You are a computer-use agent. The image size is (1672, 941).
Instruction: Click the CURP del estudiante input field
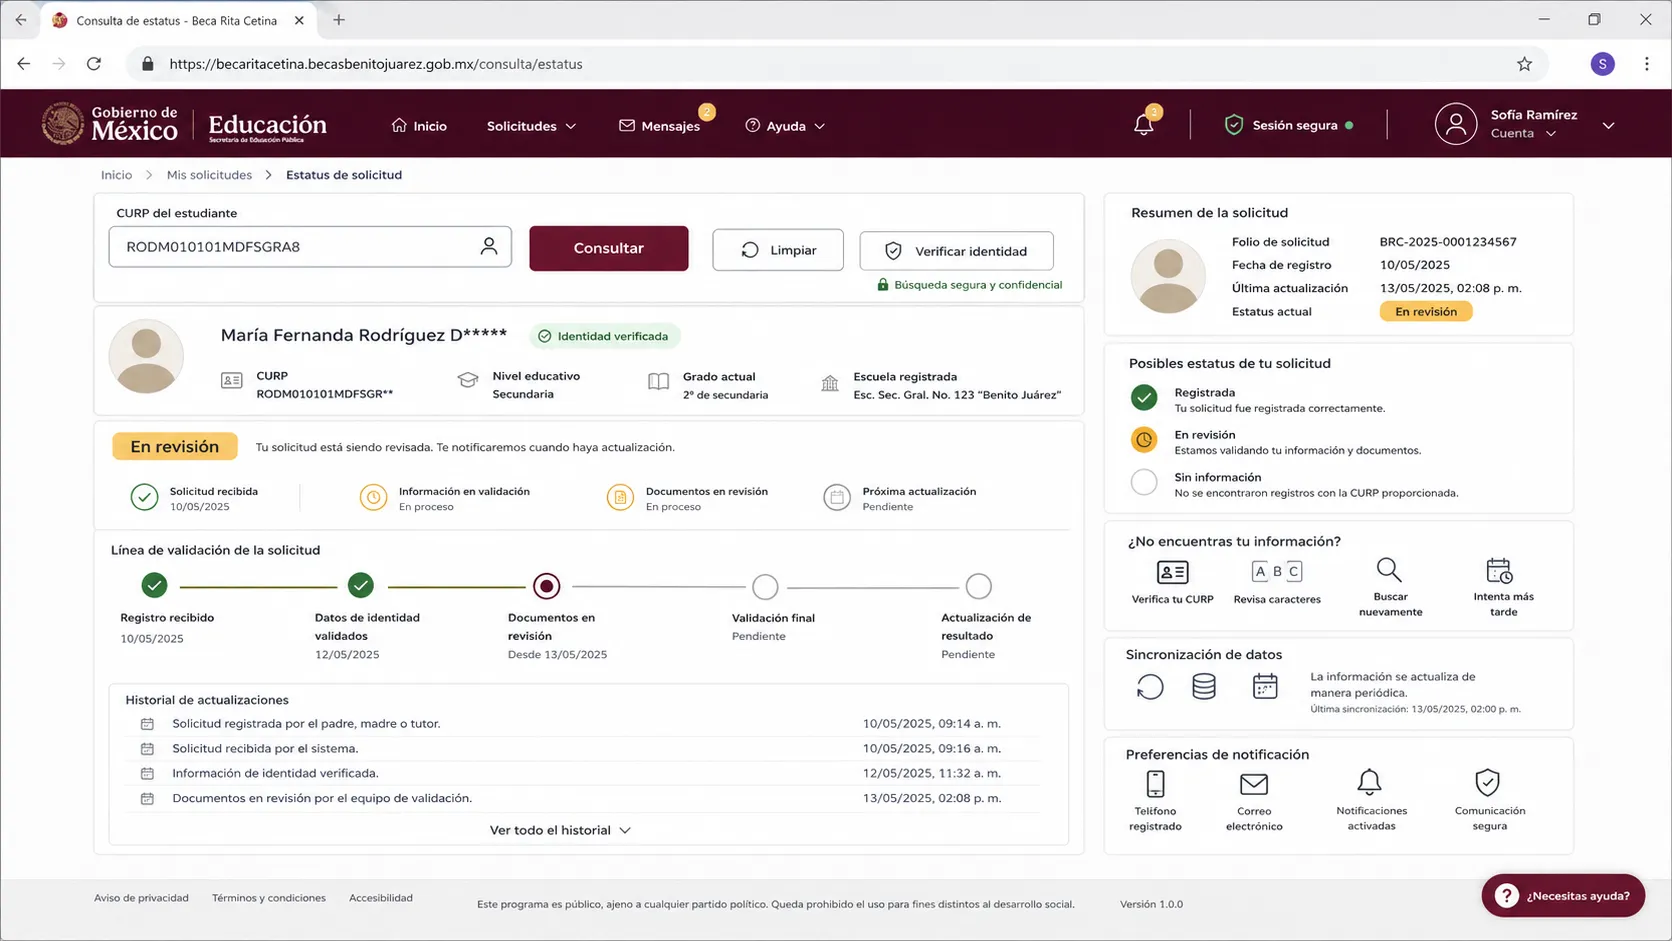(x=310, y=247)
